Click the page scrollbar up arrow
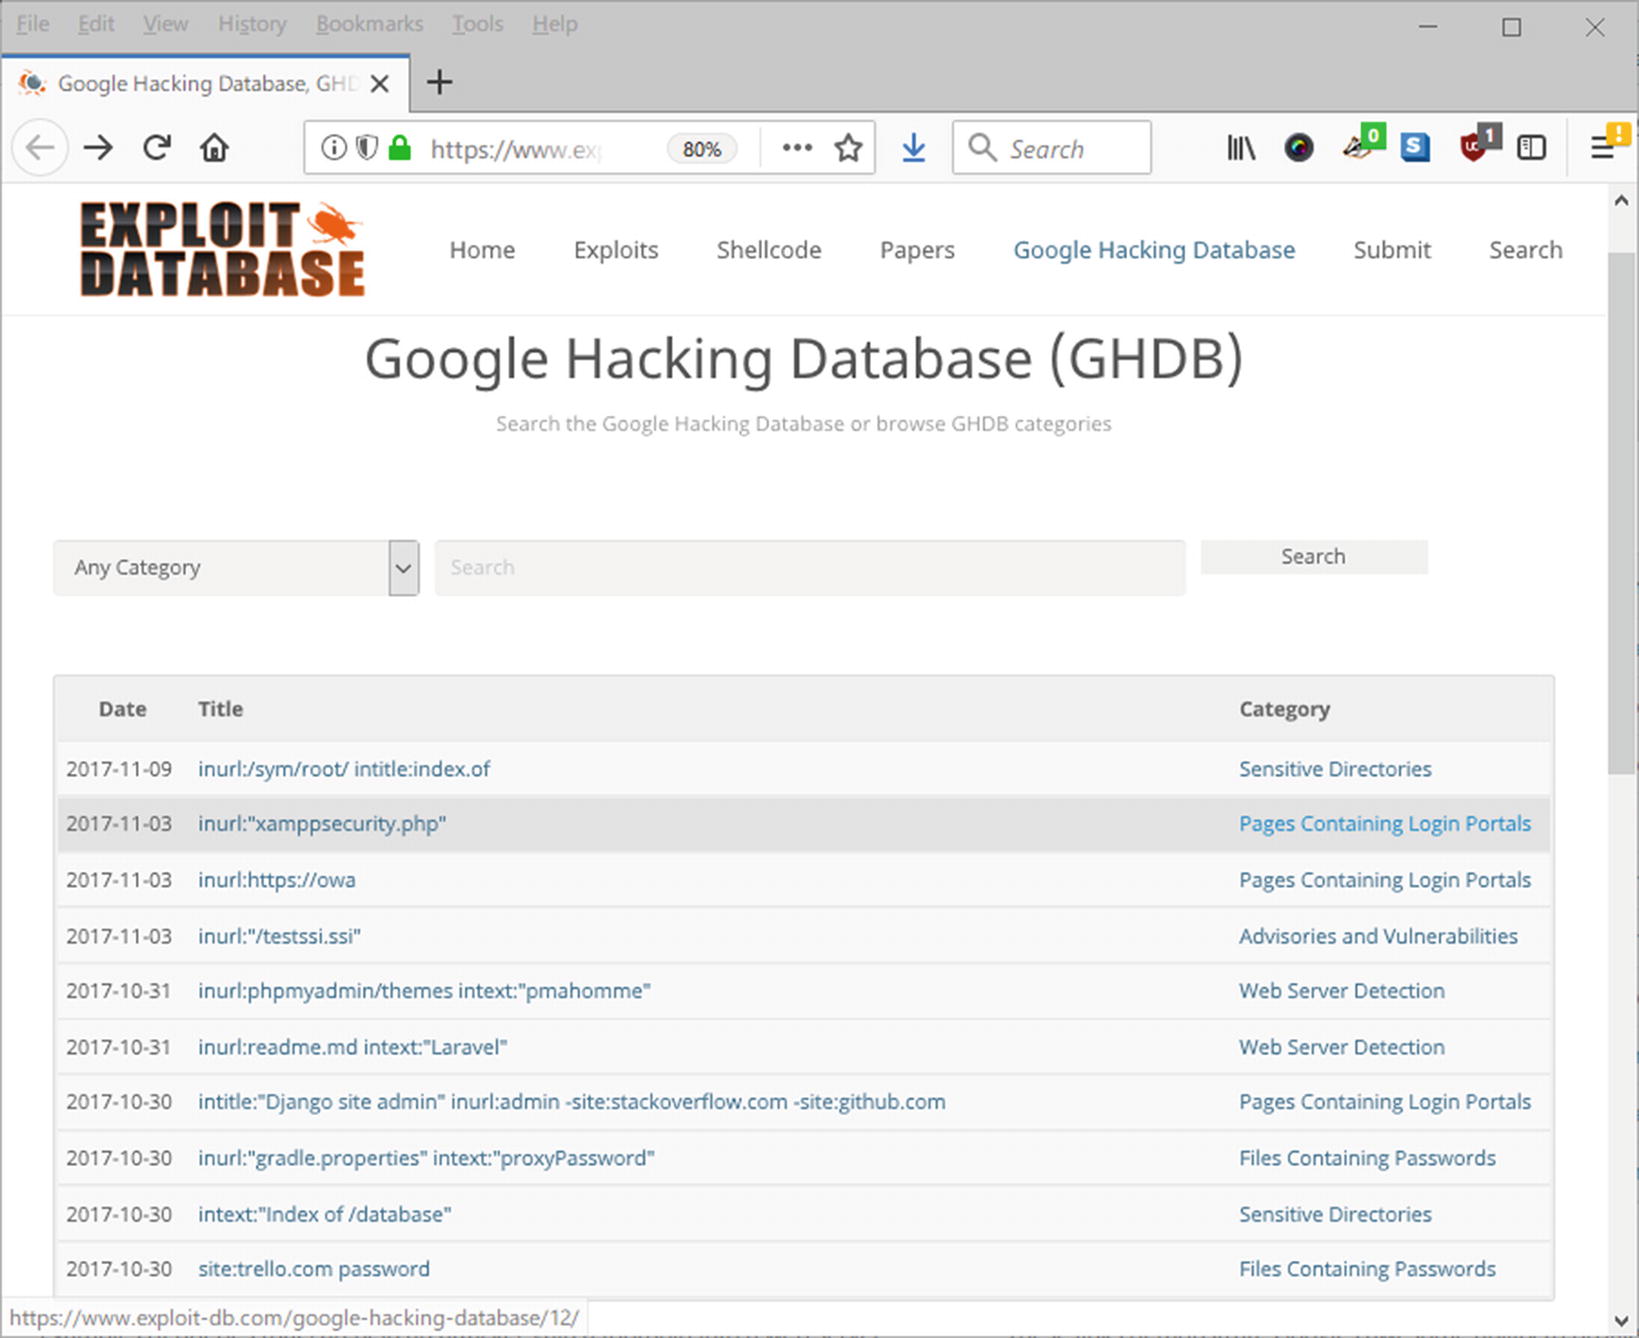The image size is (1639, 1338). pyautogui.click(x=1621, y=201)
